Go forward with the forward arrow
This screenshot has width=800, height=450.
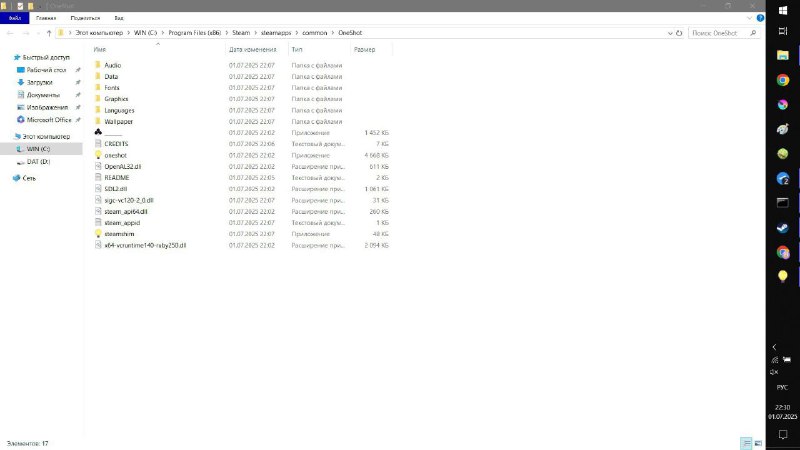click(26, 33)
